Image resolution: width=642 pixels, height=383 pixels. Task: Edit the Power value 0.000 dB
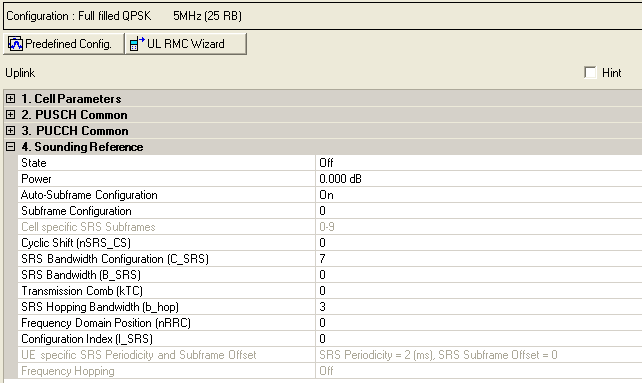coord(479,179)
